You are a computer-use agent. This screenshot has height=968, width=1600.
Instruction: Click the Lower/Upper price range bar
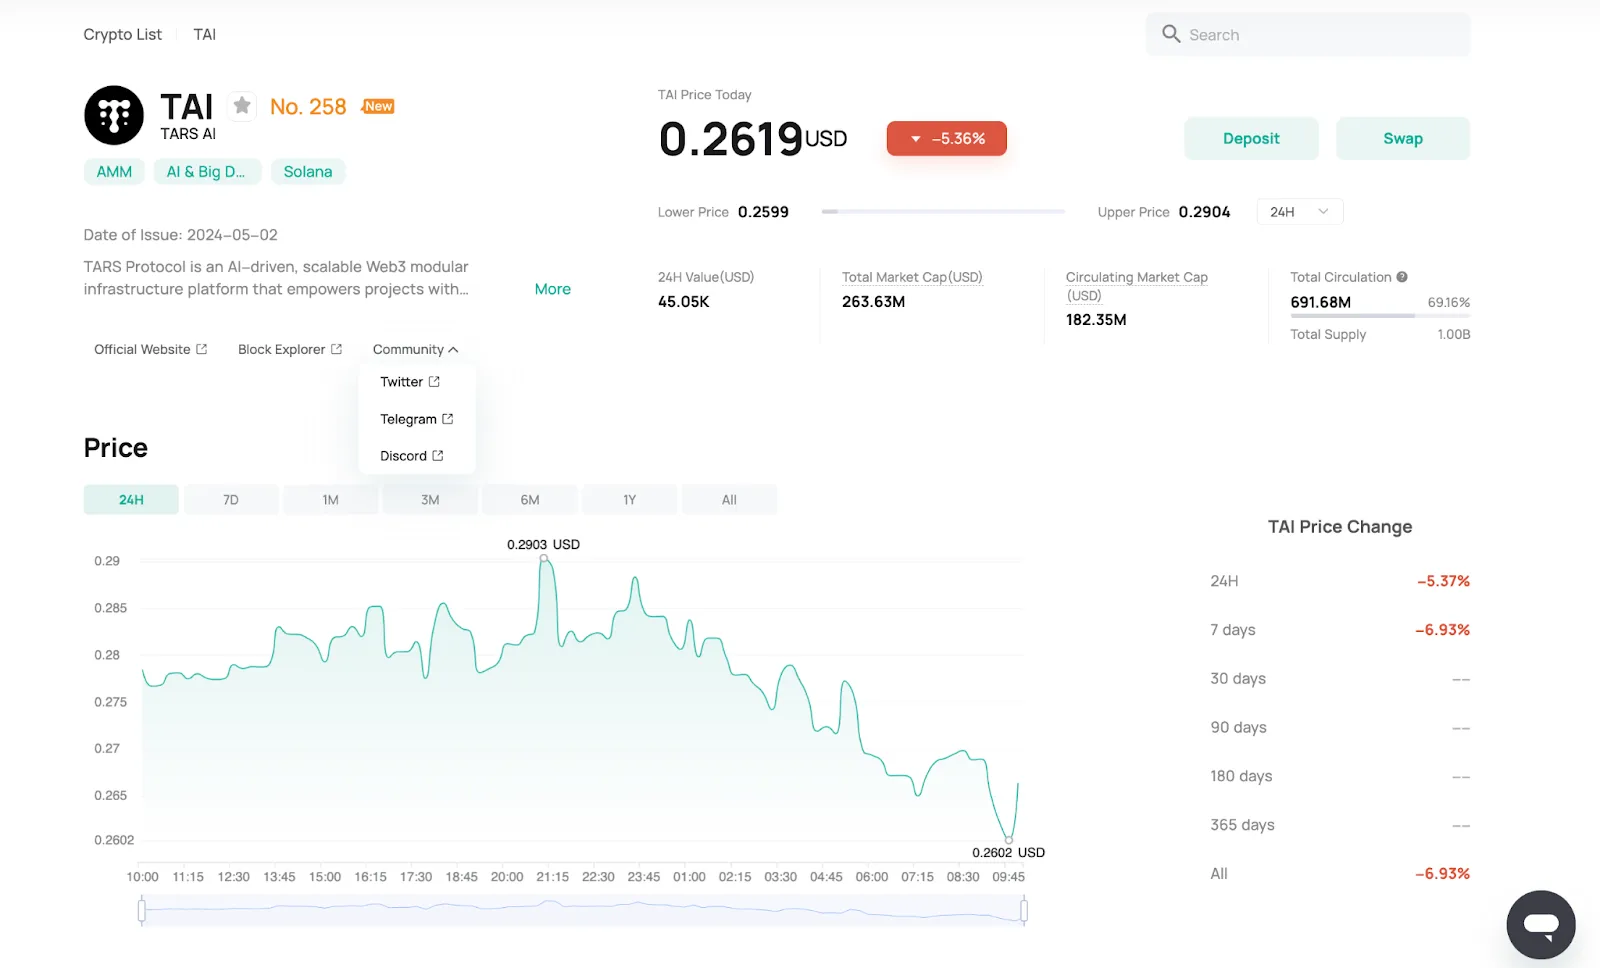(x=943, y=212)
